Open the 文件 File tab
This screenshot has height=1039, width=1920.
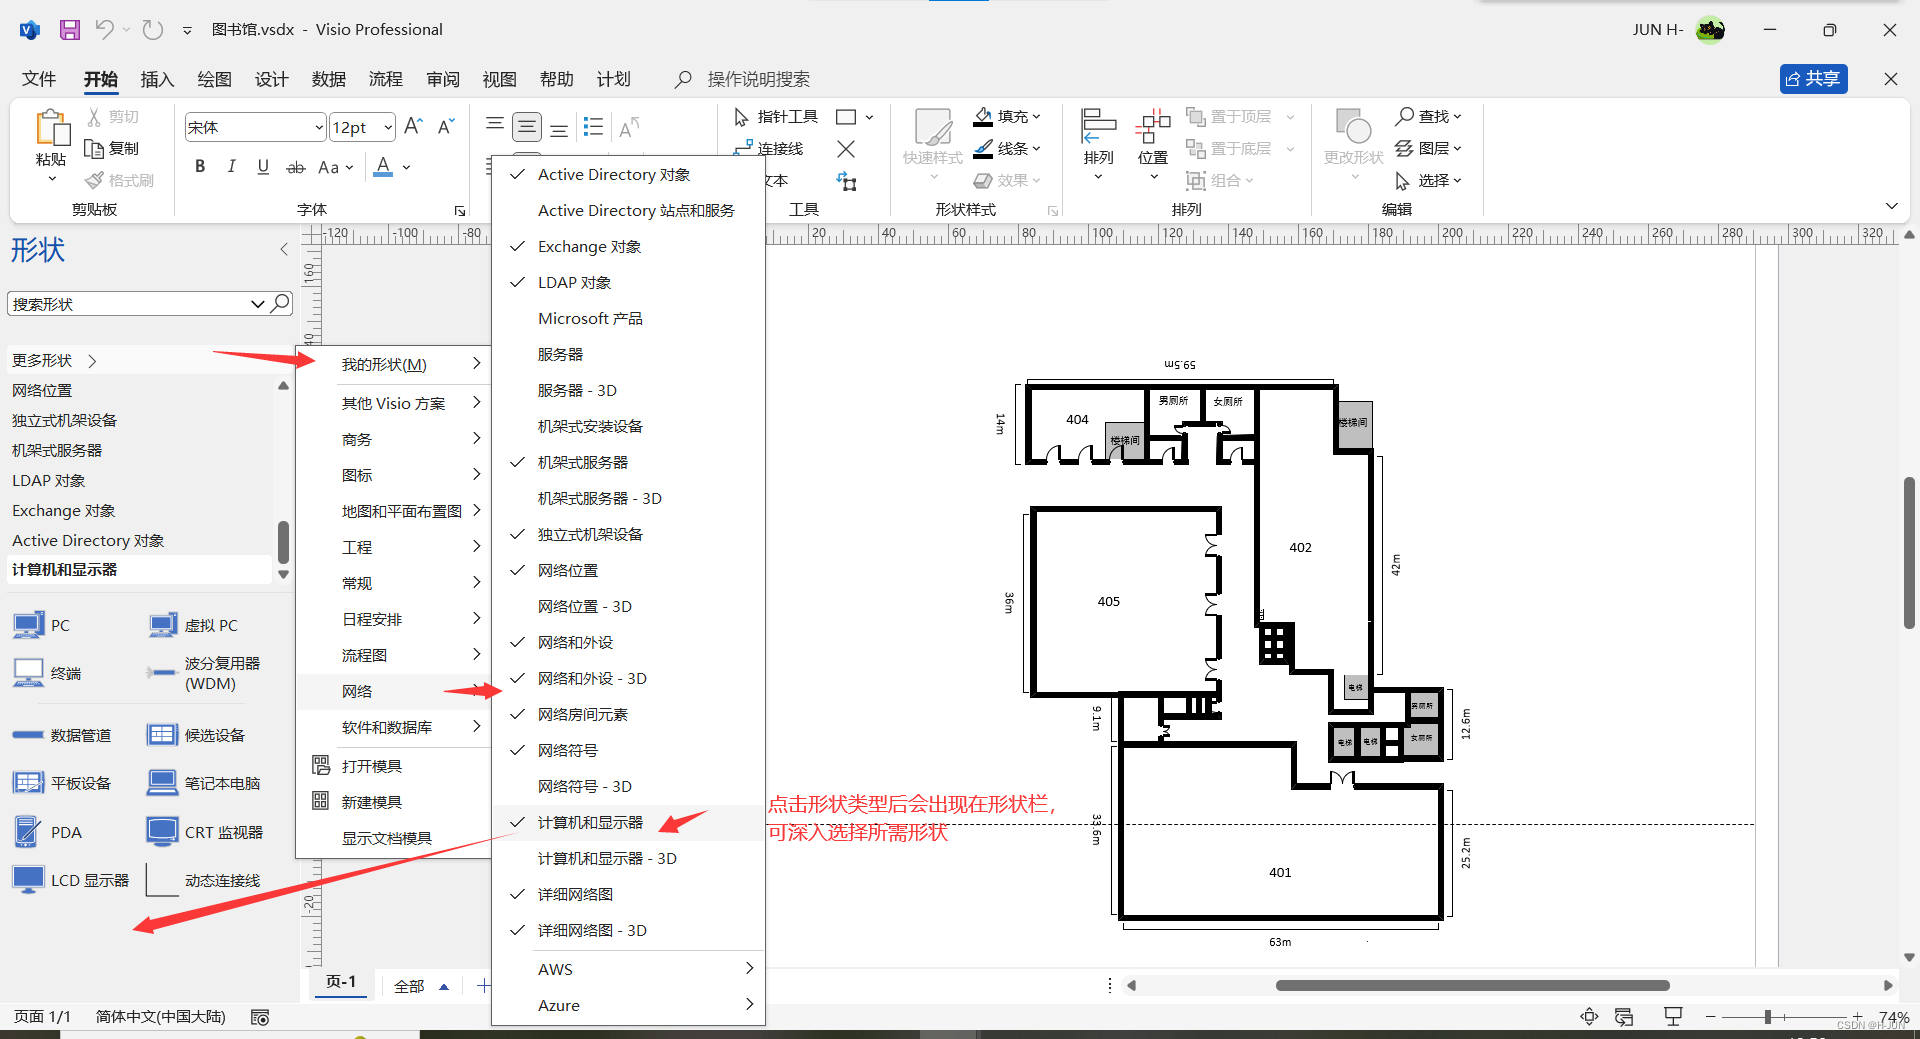(39, 79)
